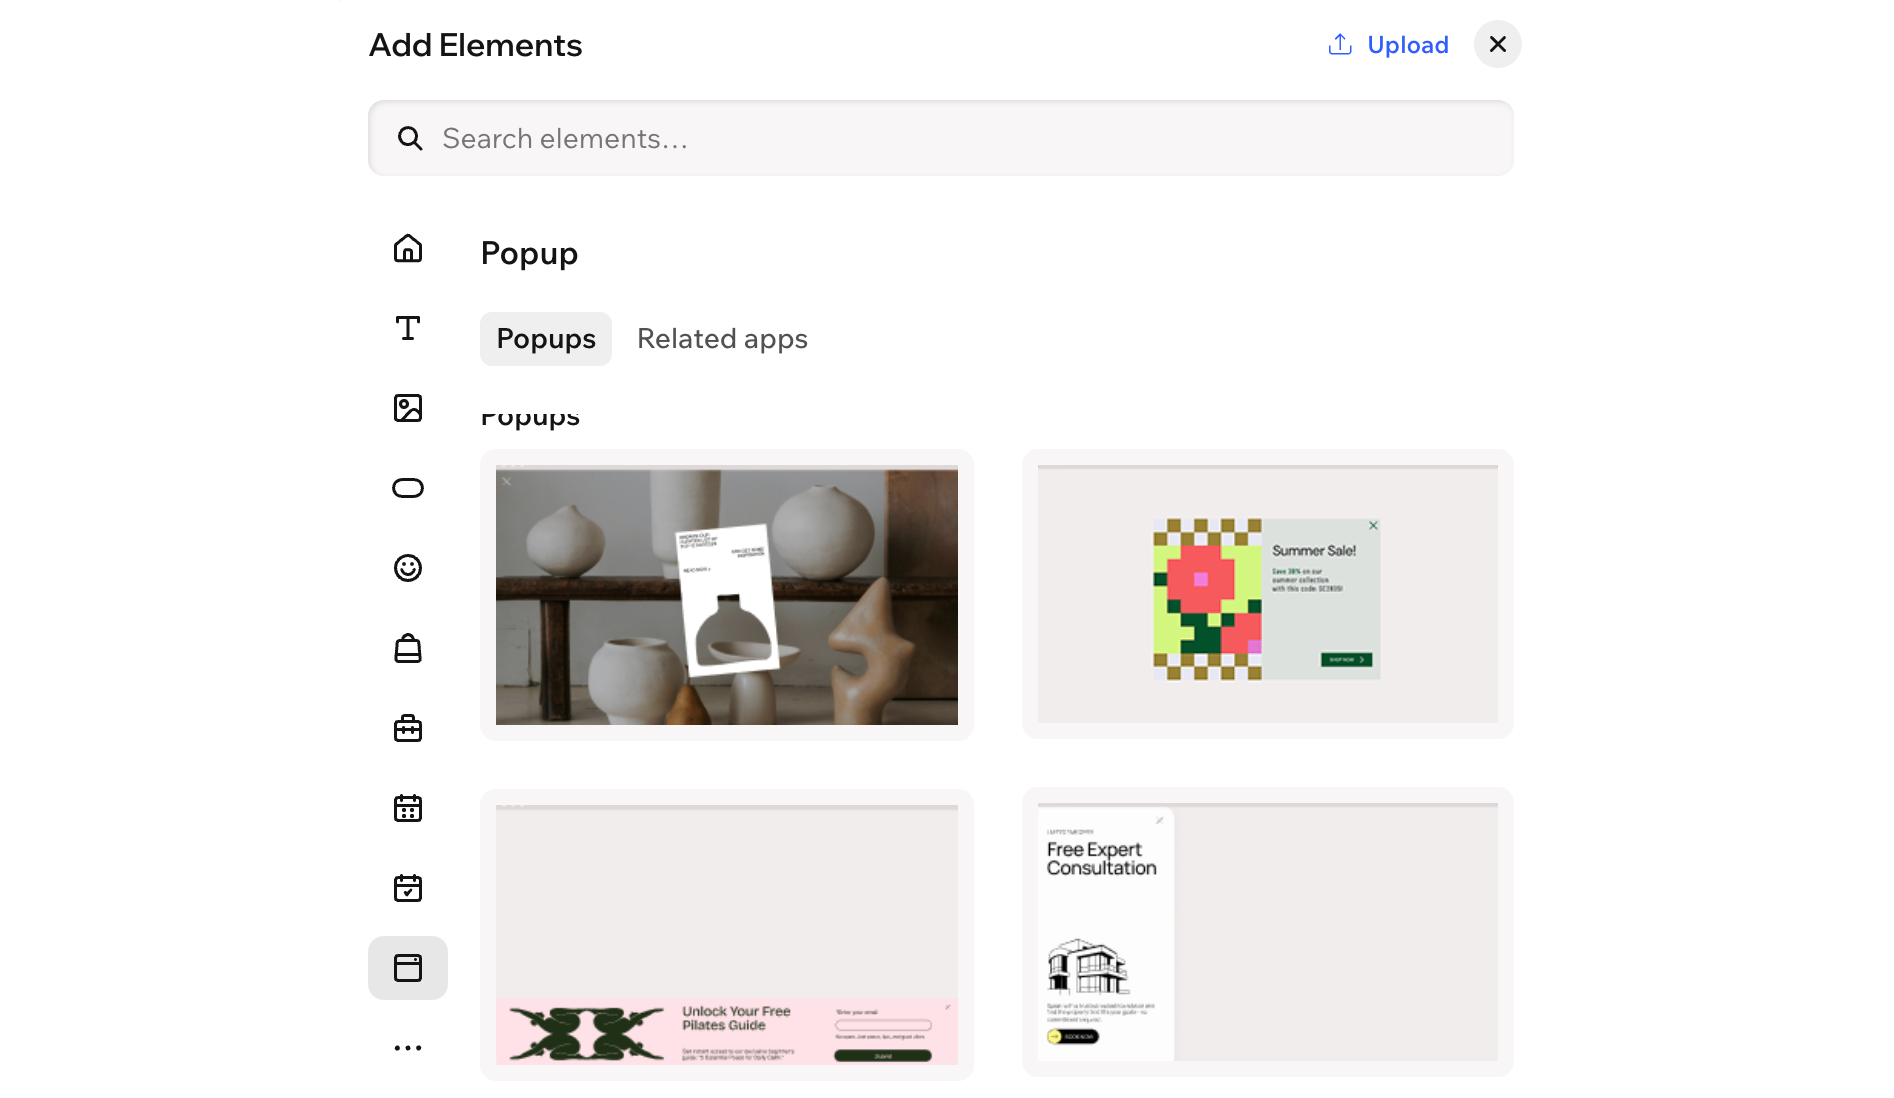Click the Upload link

[x=1407, y=45]
